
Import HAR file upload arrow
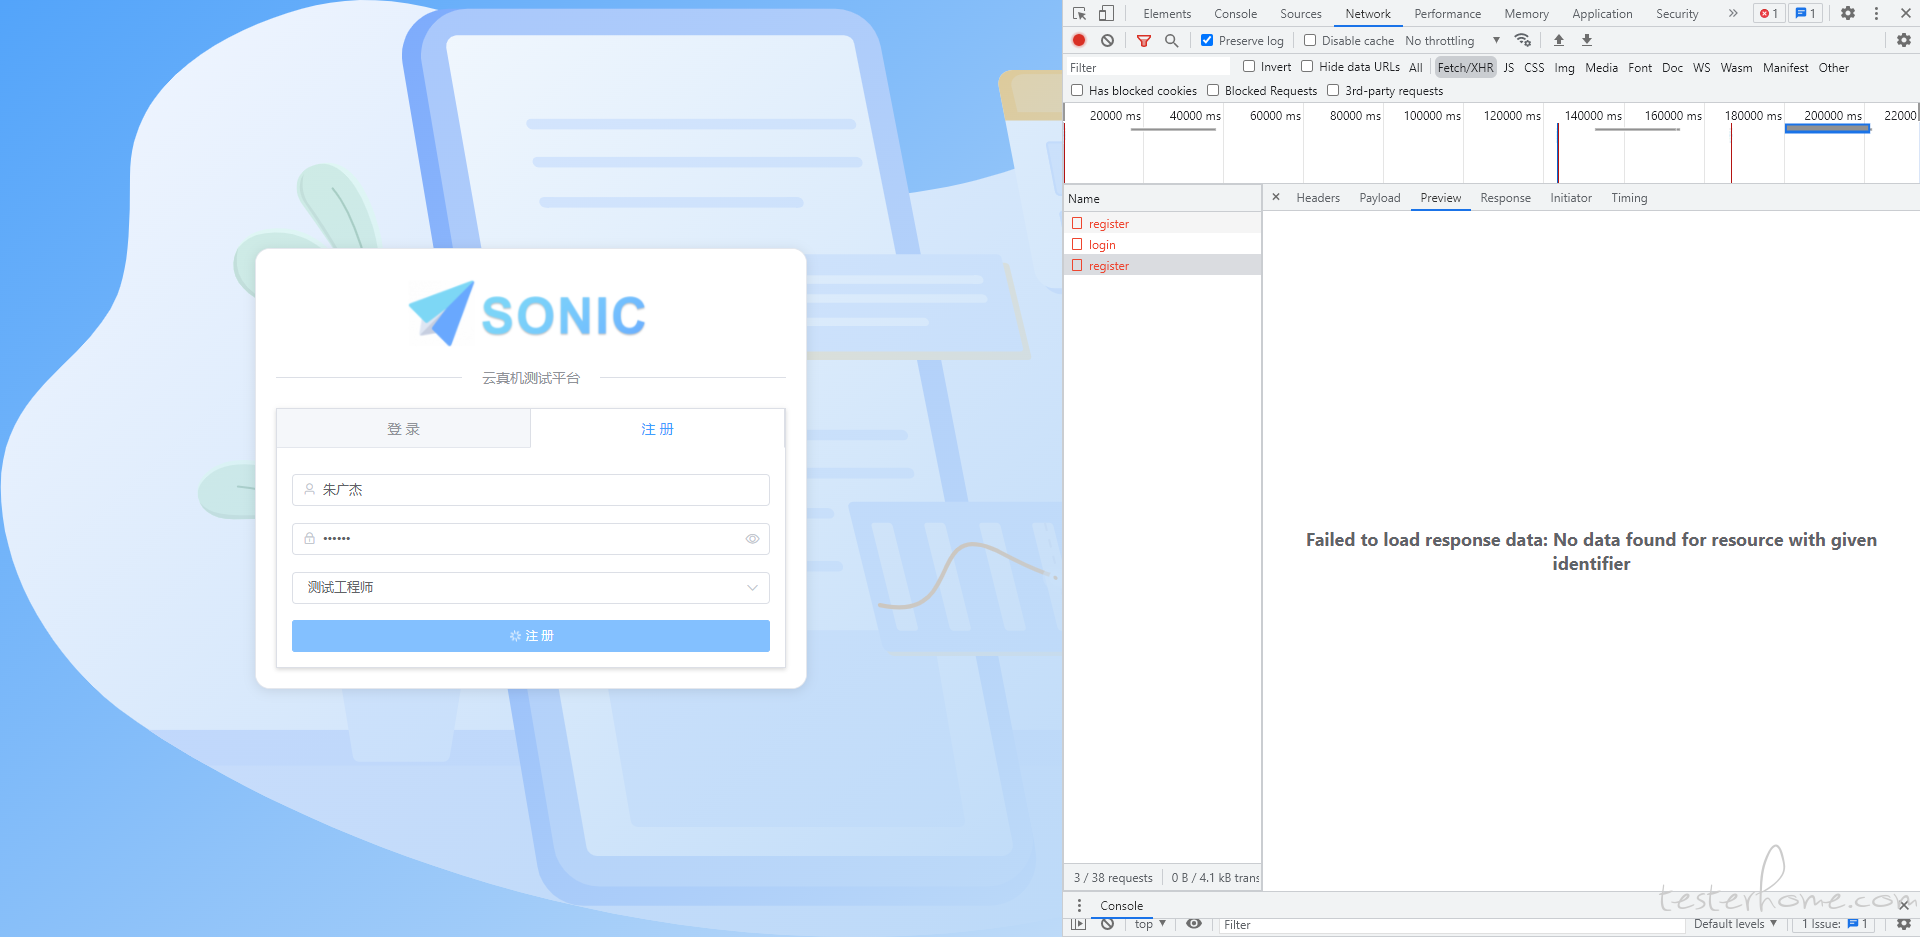click(x=1558, y=40)
